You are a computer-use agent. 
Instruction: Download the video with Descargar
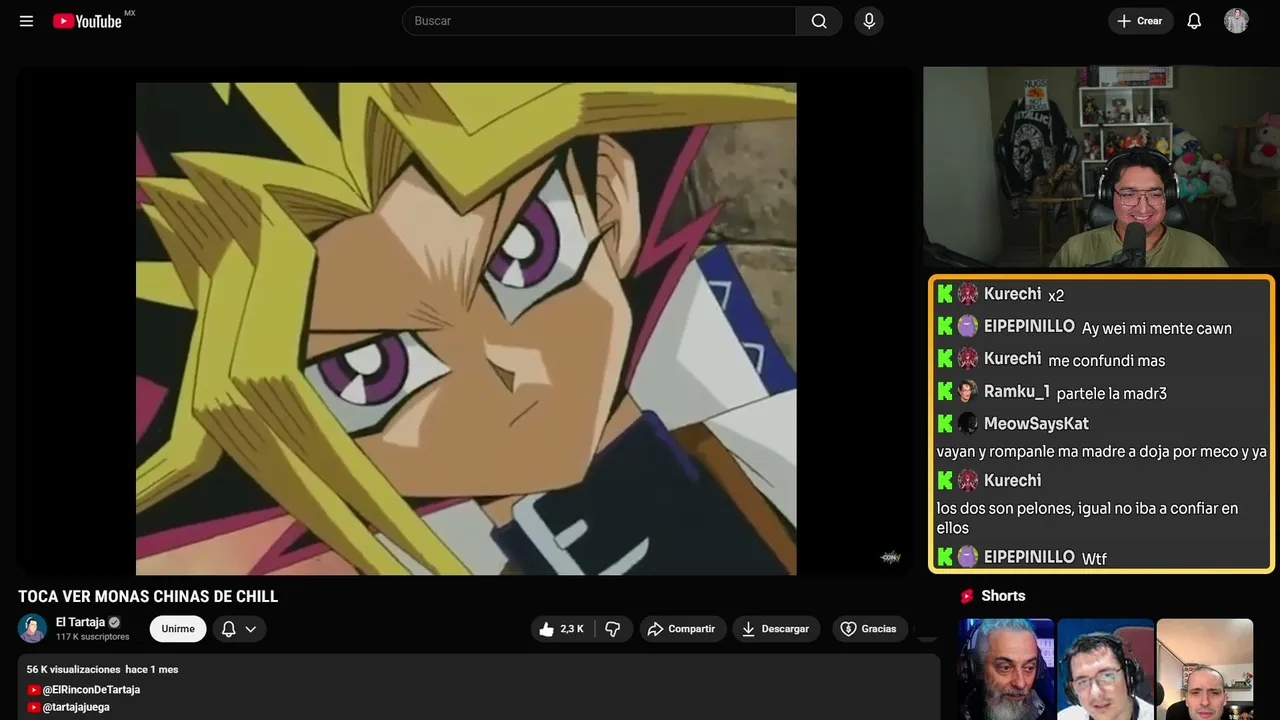[776, 629]
